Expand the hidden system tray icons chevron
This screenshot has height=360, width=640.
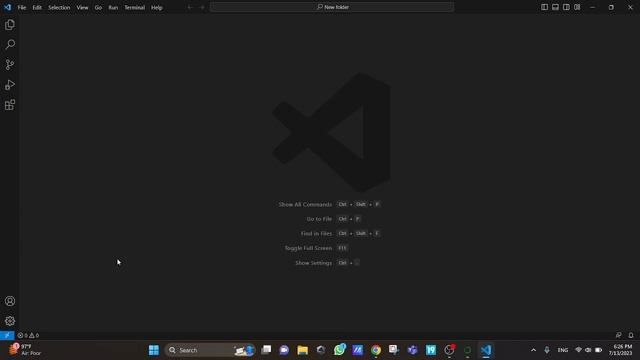[x=533, y=350]
